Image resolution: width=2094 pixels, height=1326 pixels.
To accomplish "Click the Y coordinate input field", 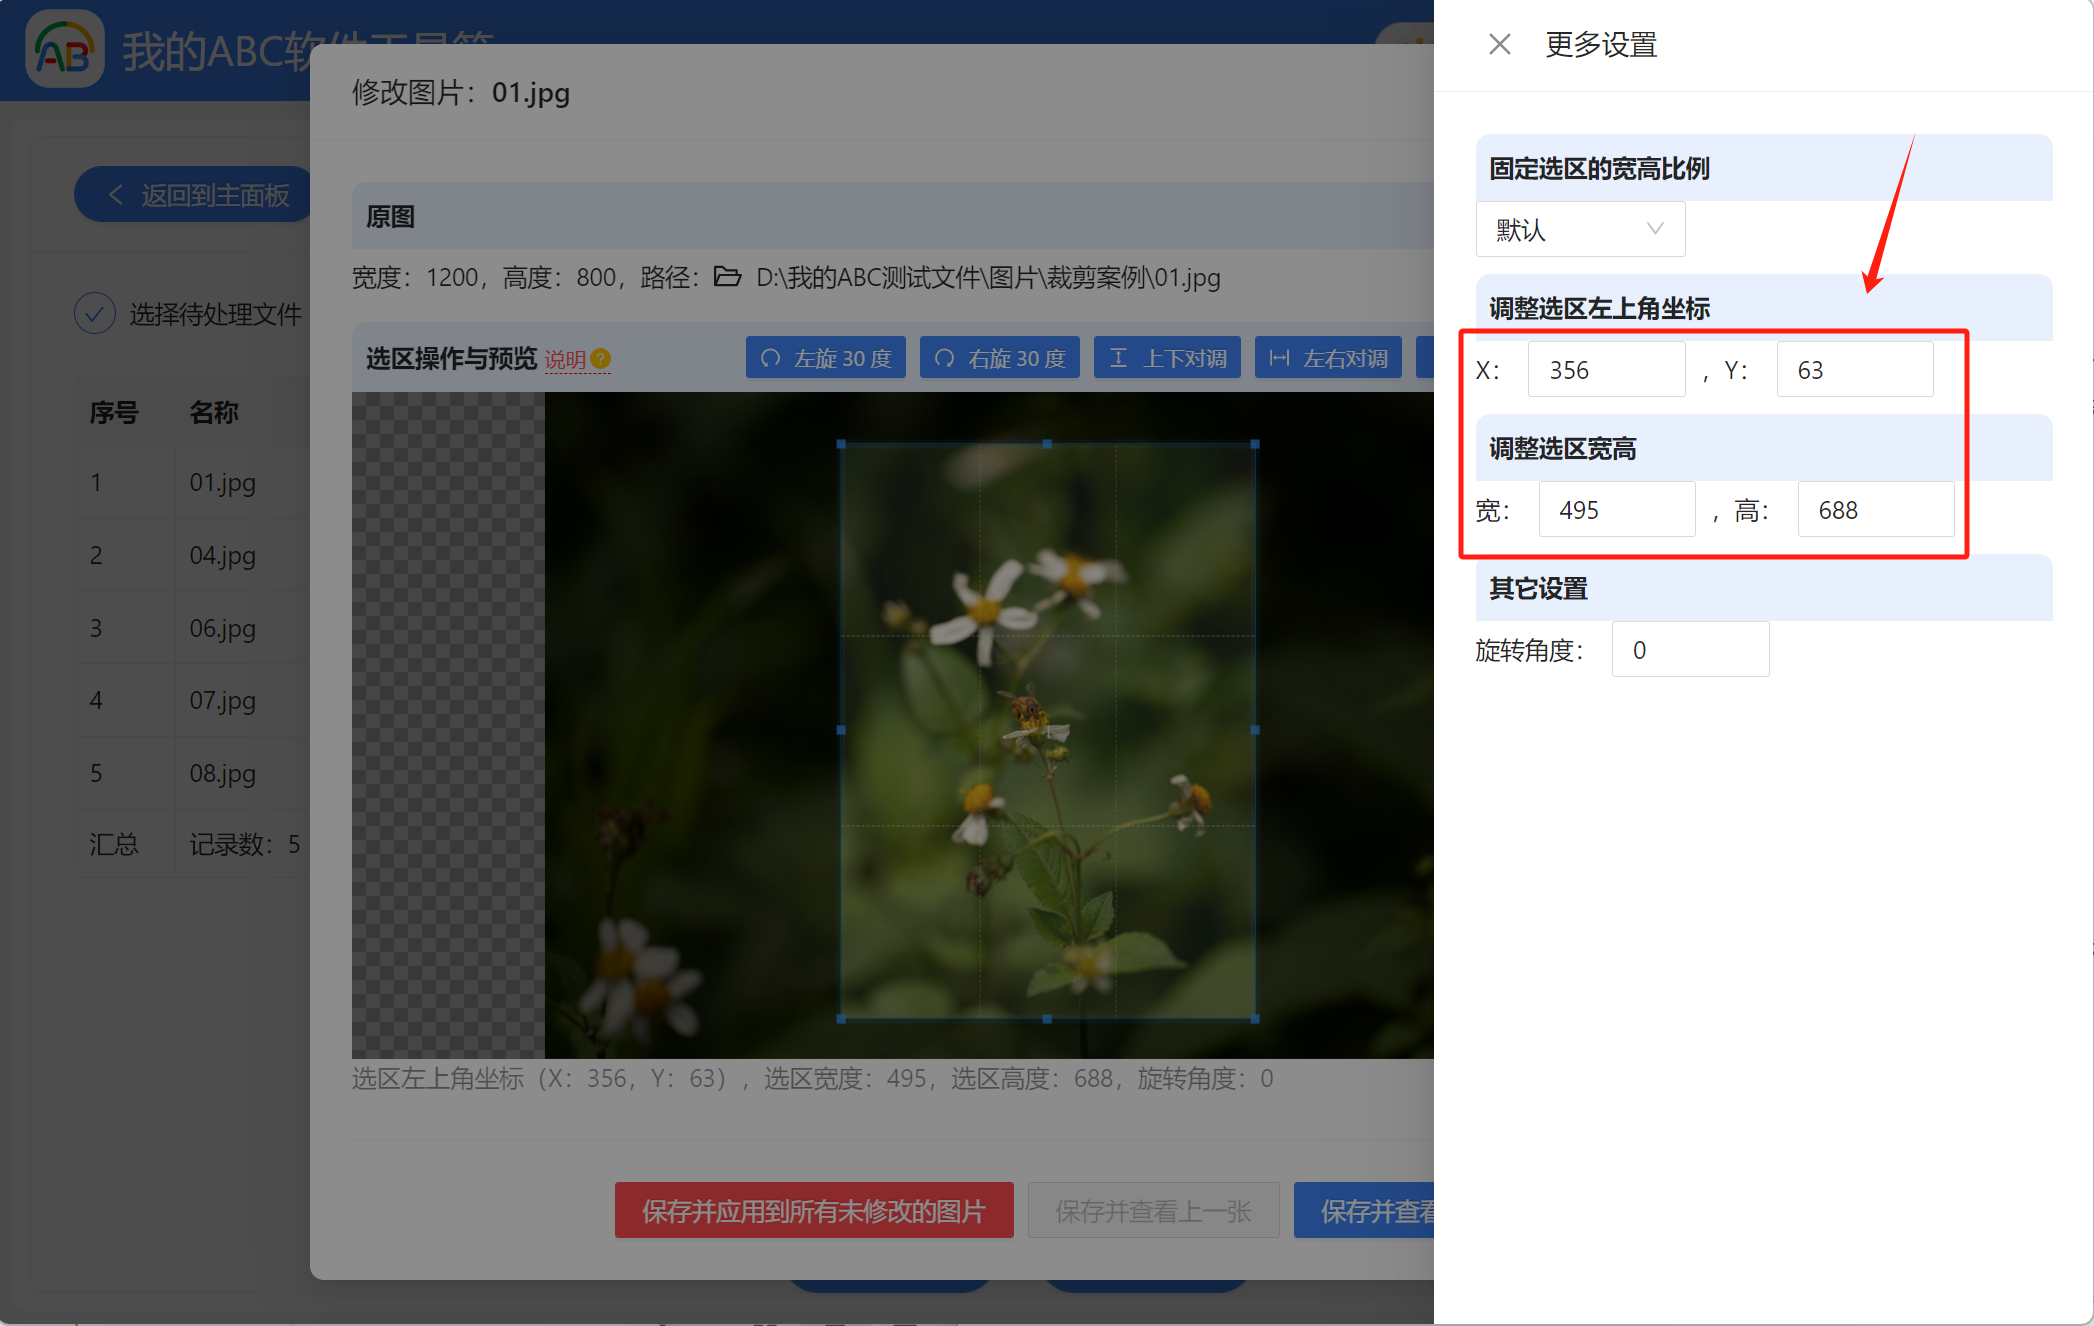I will tap(1854, 370).
